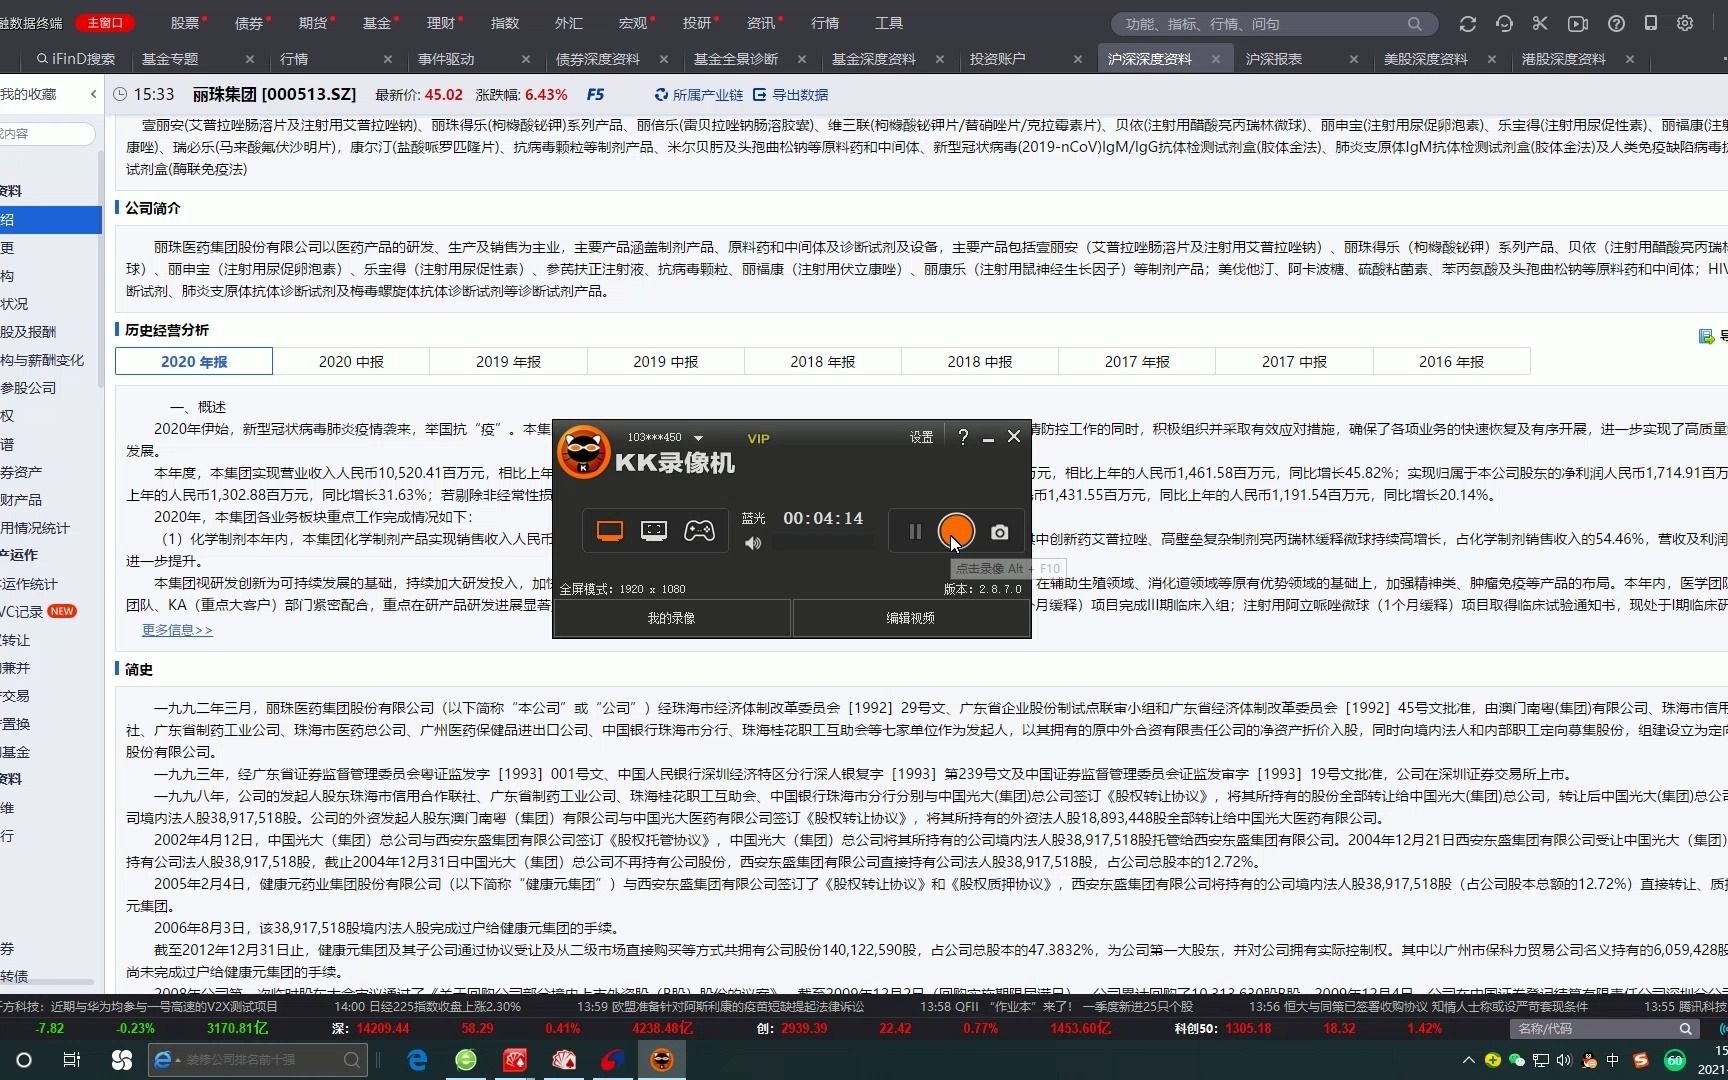The height and width of the screenshot is (1080, 1728).
Task: Click the F5 refresh label
Action: click(x=595, y=94)
